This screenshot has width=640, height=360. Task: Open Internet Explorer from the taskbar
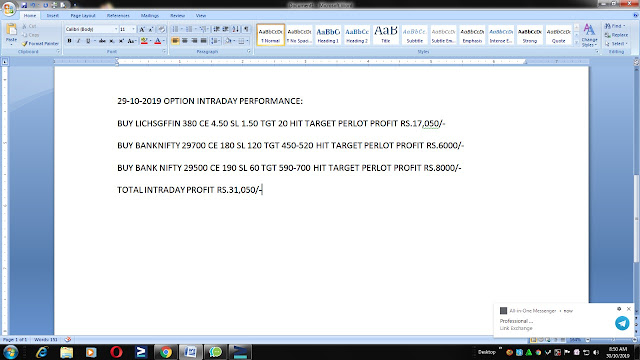click(42, 352)
